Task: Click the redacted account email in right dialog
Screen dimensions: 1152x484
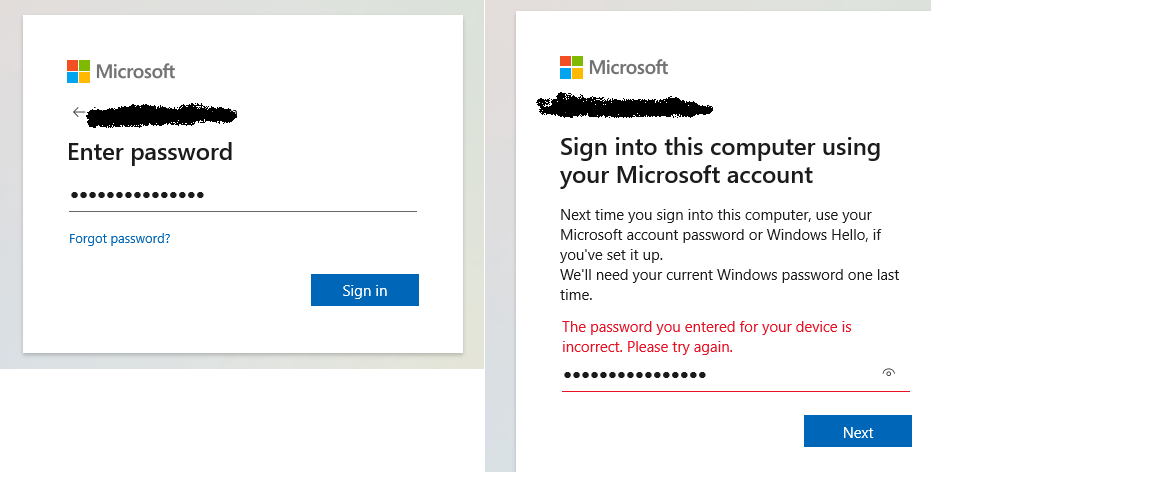Action: point(624,103)
